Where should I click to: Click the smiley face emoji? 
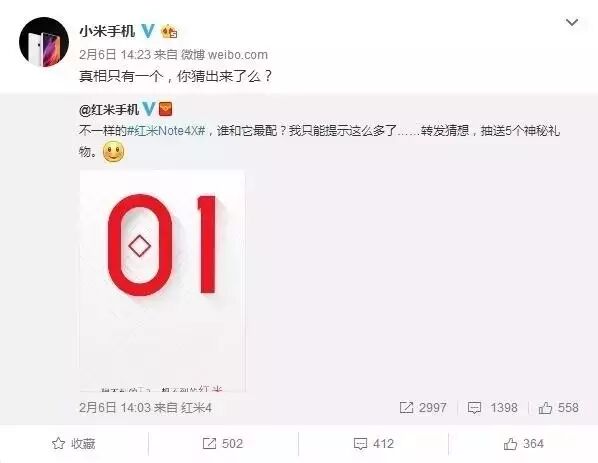tap(114, 152)
